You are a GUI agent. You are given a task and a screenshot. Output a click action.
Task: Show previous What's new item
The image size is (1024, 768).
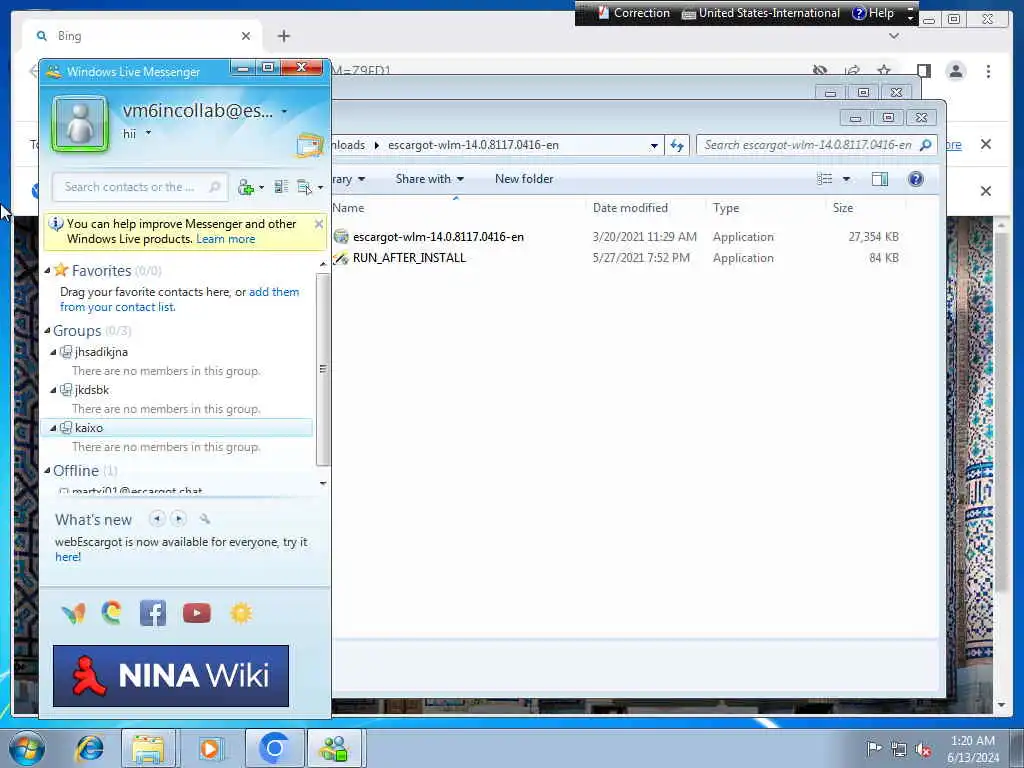pos(157,519)
